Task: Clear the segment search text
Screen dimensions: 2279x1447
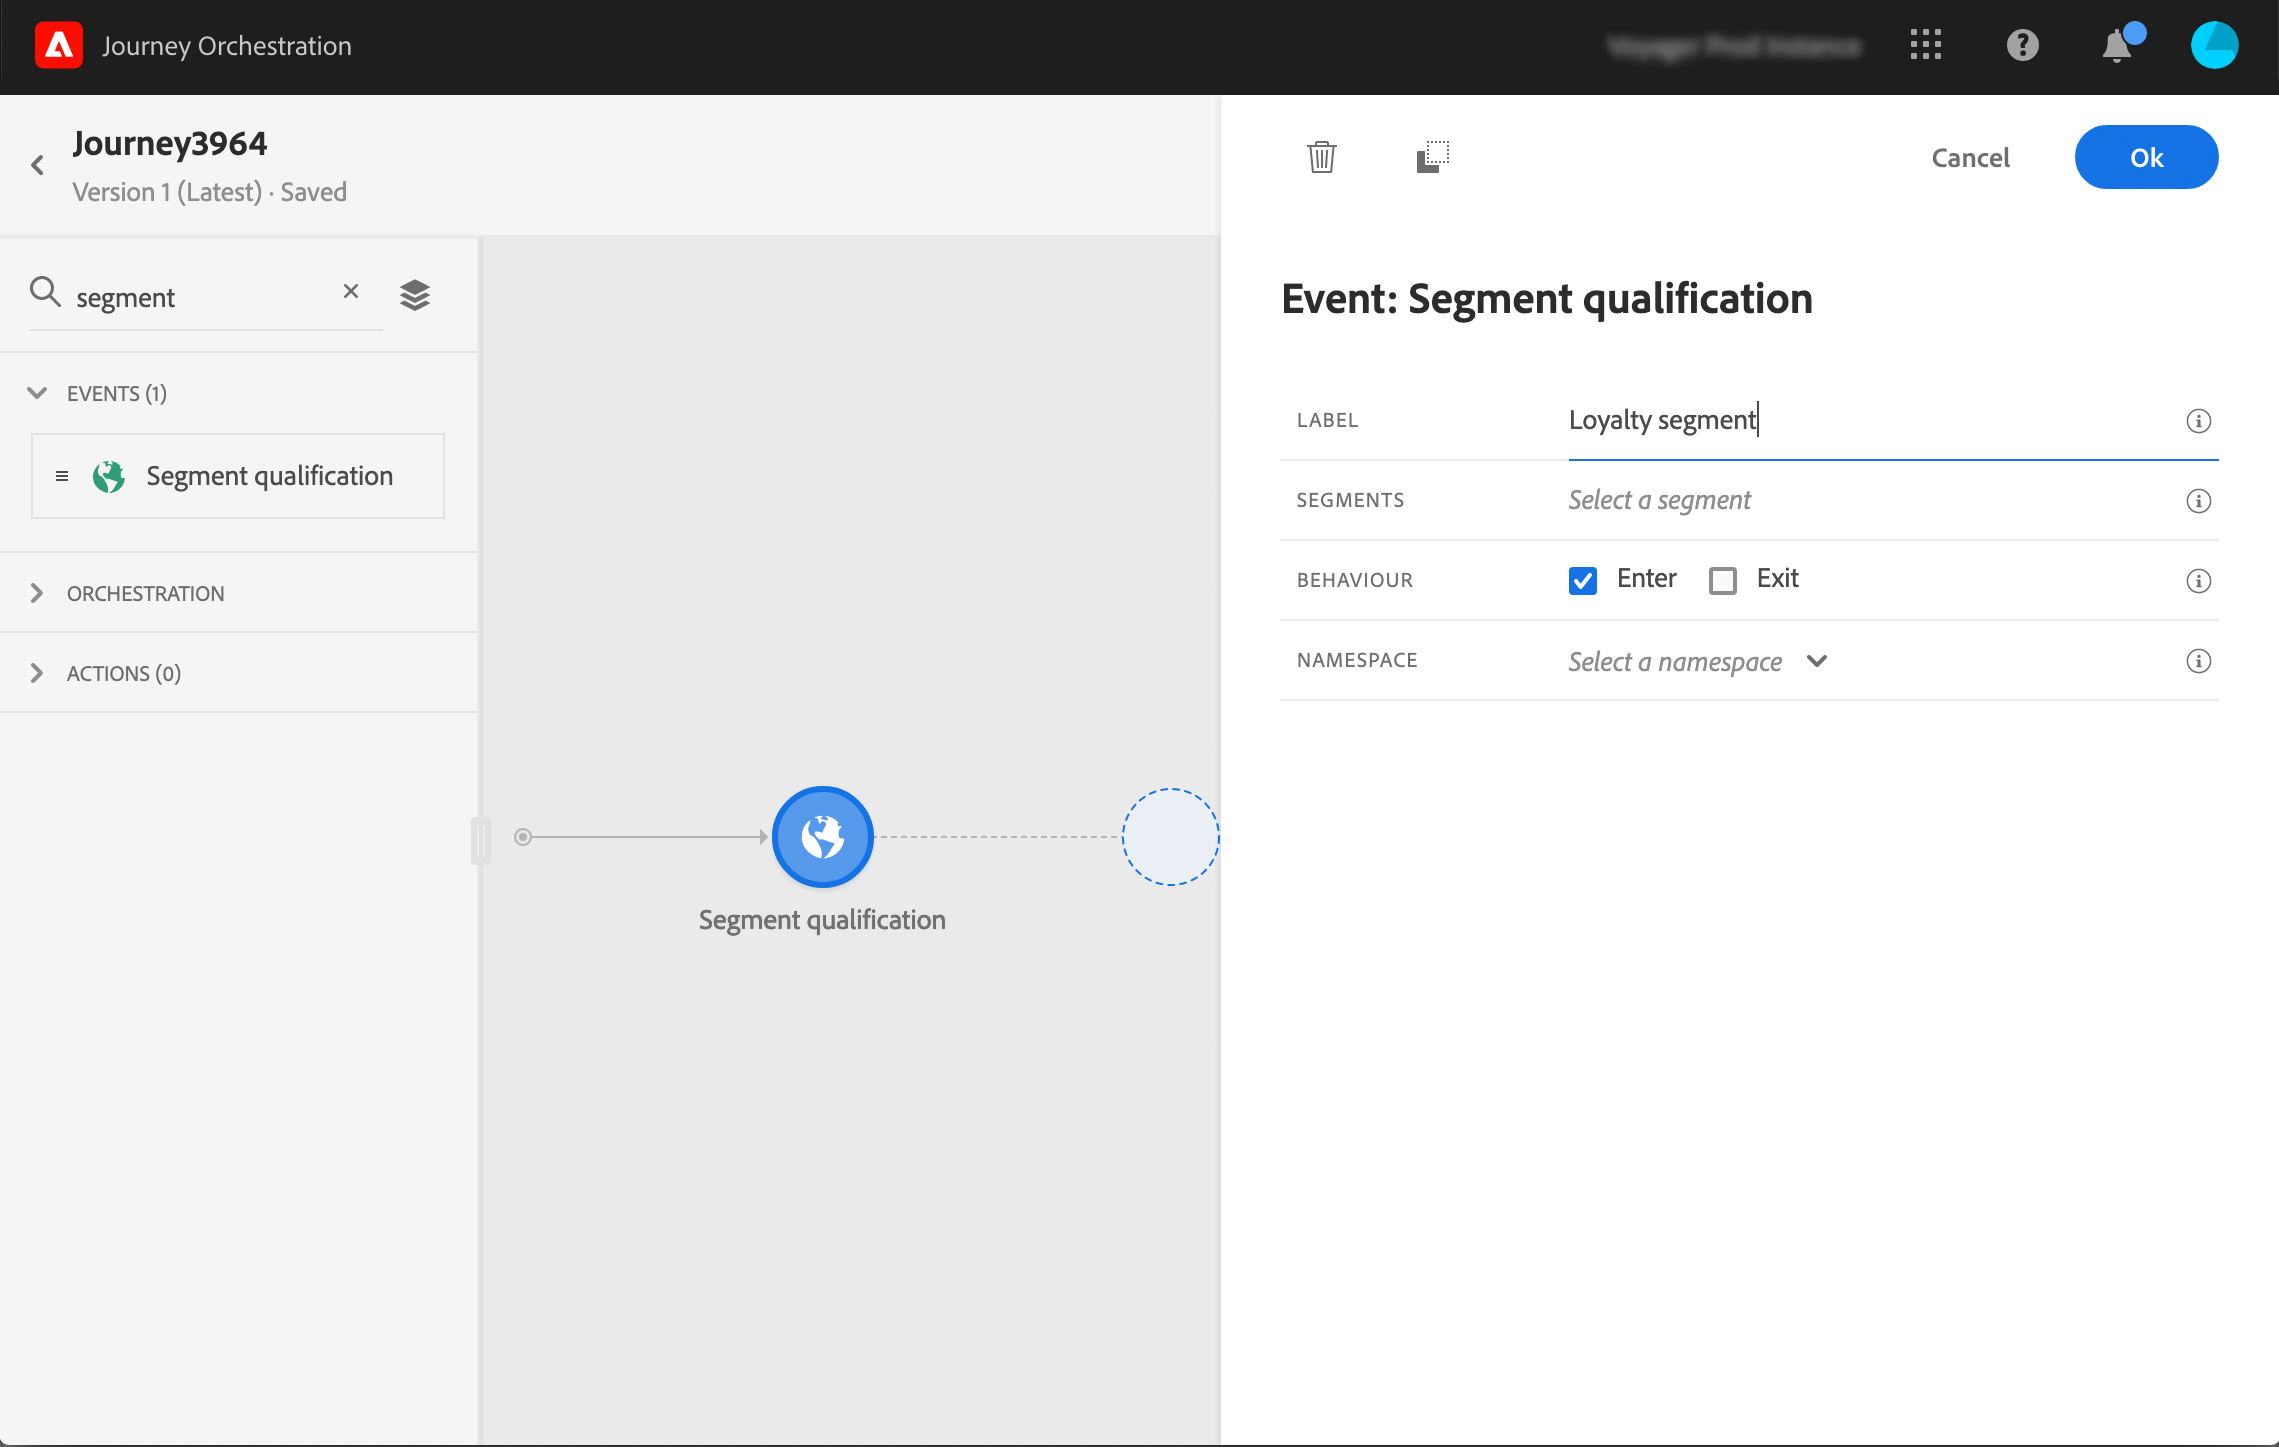Action: click(351, 291)
